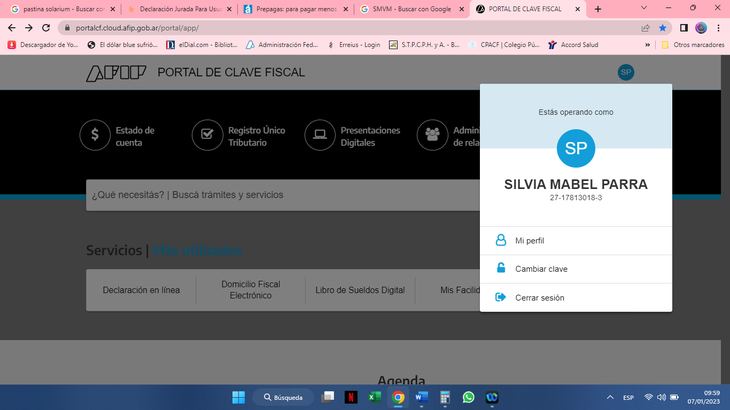The image size is (730, 410).
Task: Open the Presentaciones Digitales laptop icon
Action: 320,133
